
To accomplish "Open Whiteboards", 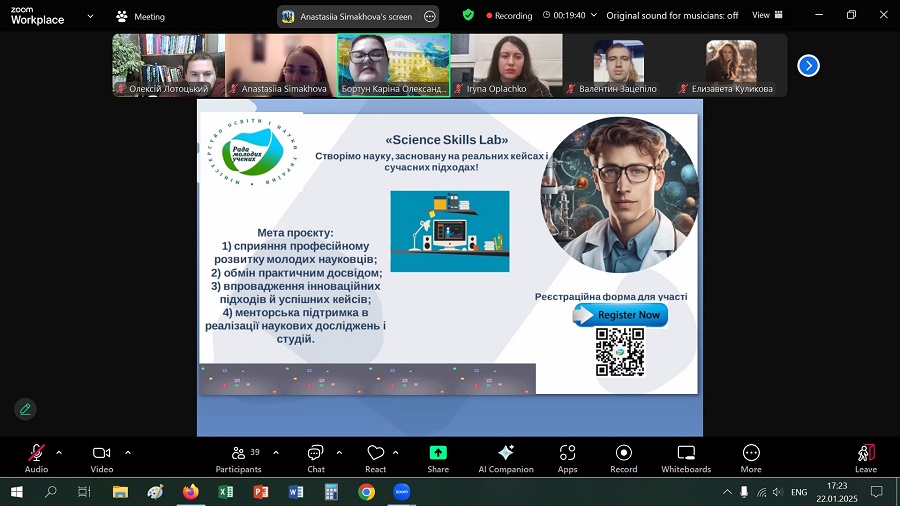I will click(686, 456).
